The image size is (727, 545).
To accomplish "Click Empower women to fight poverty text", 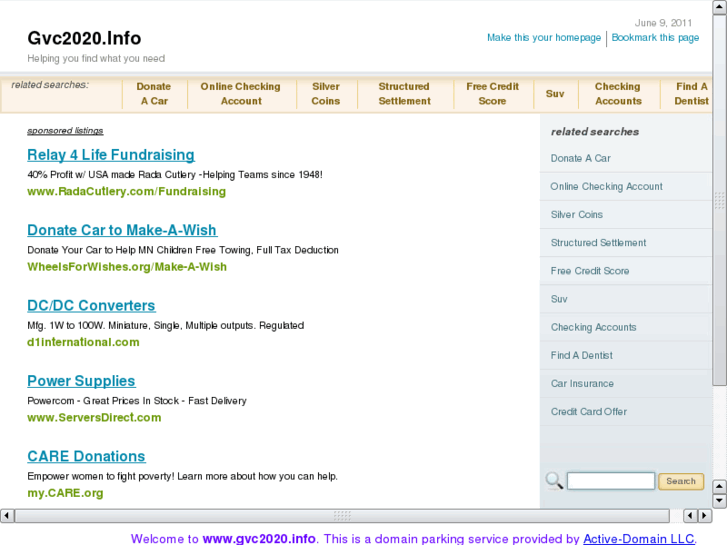I will 182,476.
